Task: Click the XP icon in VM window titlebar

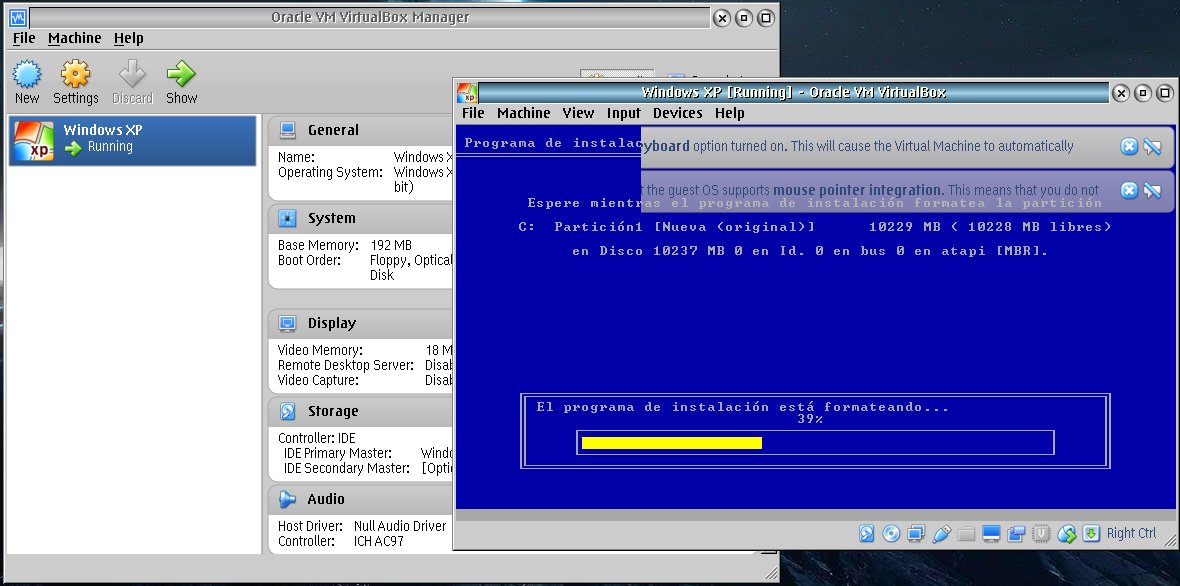Action: point(467,93)
